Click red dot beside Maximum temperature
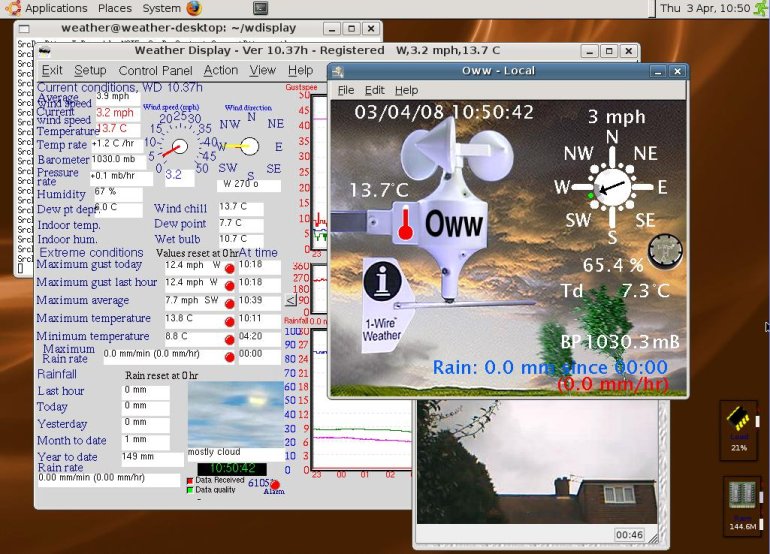The height and width of the screenshot is (554, 770). point(229,322)
